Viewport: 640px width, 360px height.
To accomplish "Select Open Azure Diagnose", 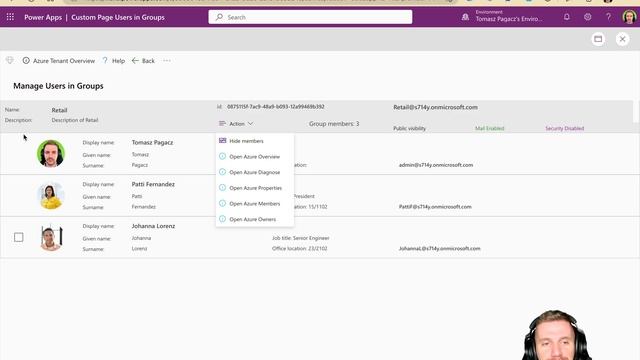I will (255, 172).
